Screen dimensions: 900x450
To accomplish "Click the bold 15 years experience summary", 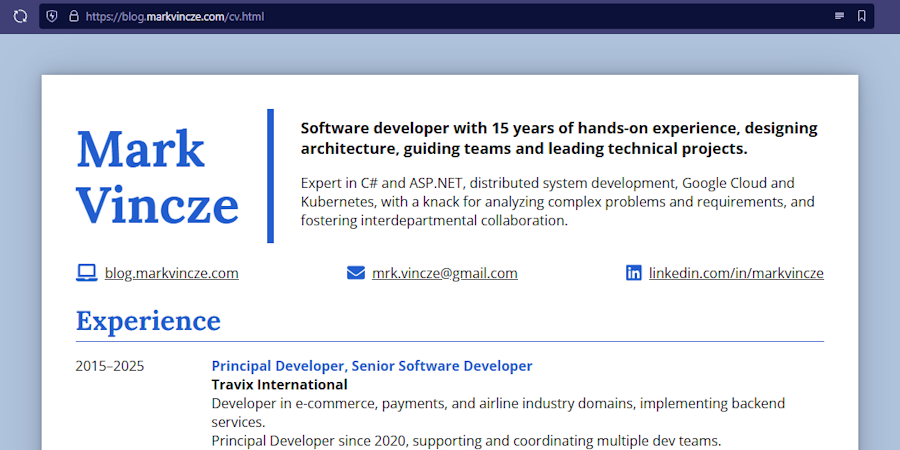I will coord(559,138).
